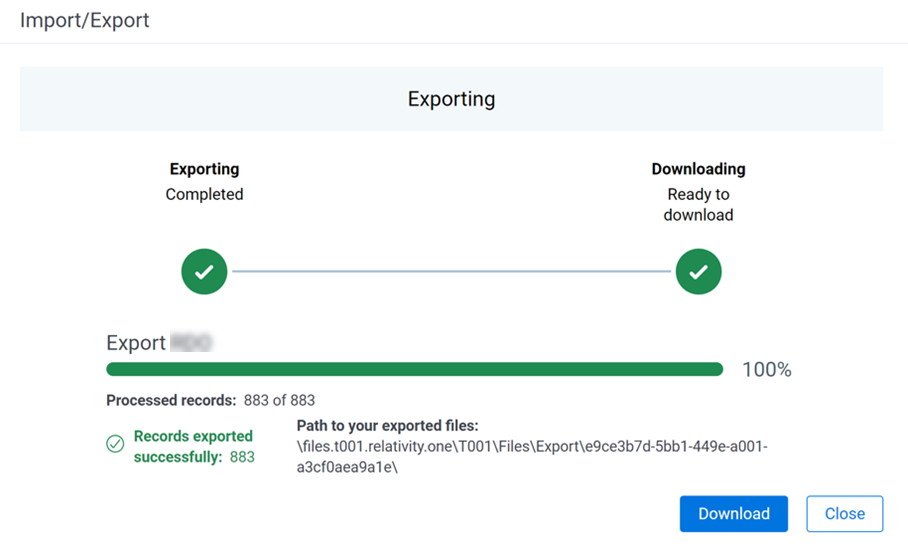Click Path to your exported files label

coord(387,426)
